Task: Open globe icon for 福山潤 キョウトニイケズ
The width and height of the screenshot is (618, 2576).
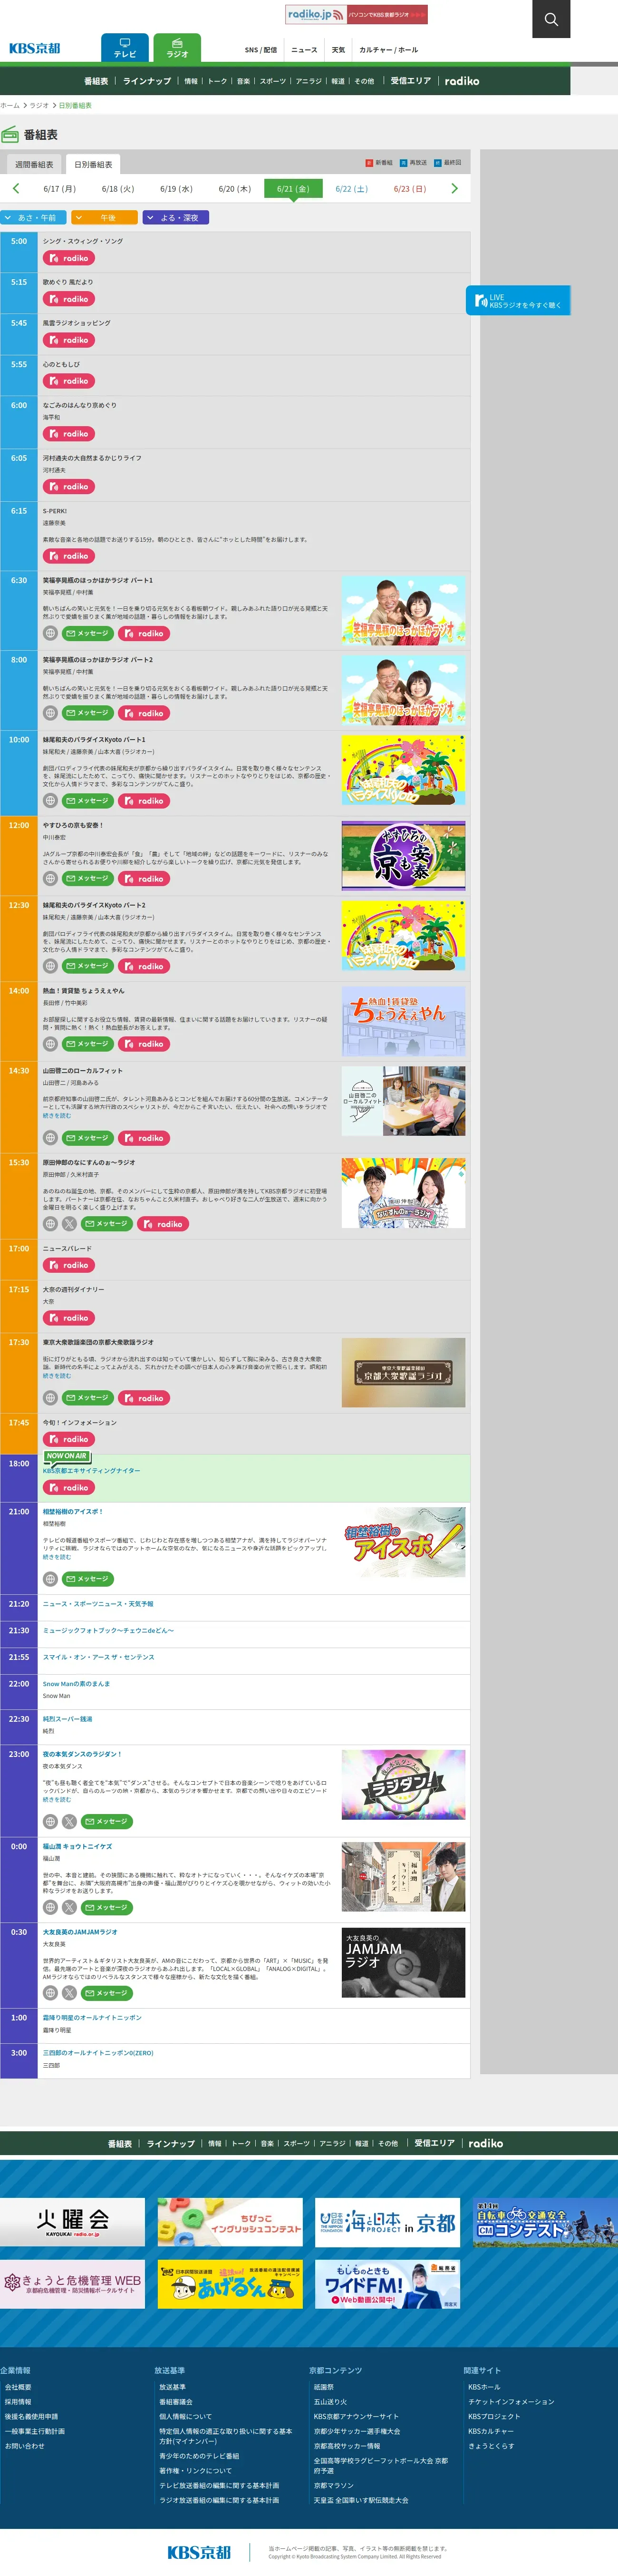Action: (50, 1907)
